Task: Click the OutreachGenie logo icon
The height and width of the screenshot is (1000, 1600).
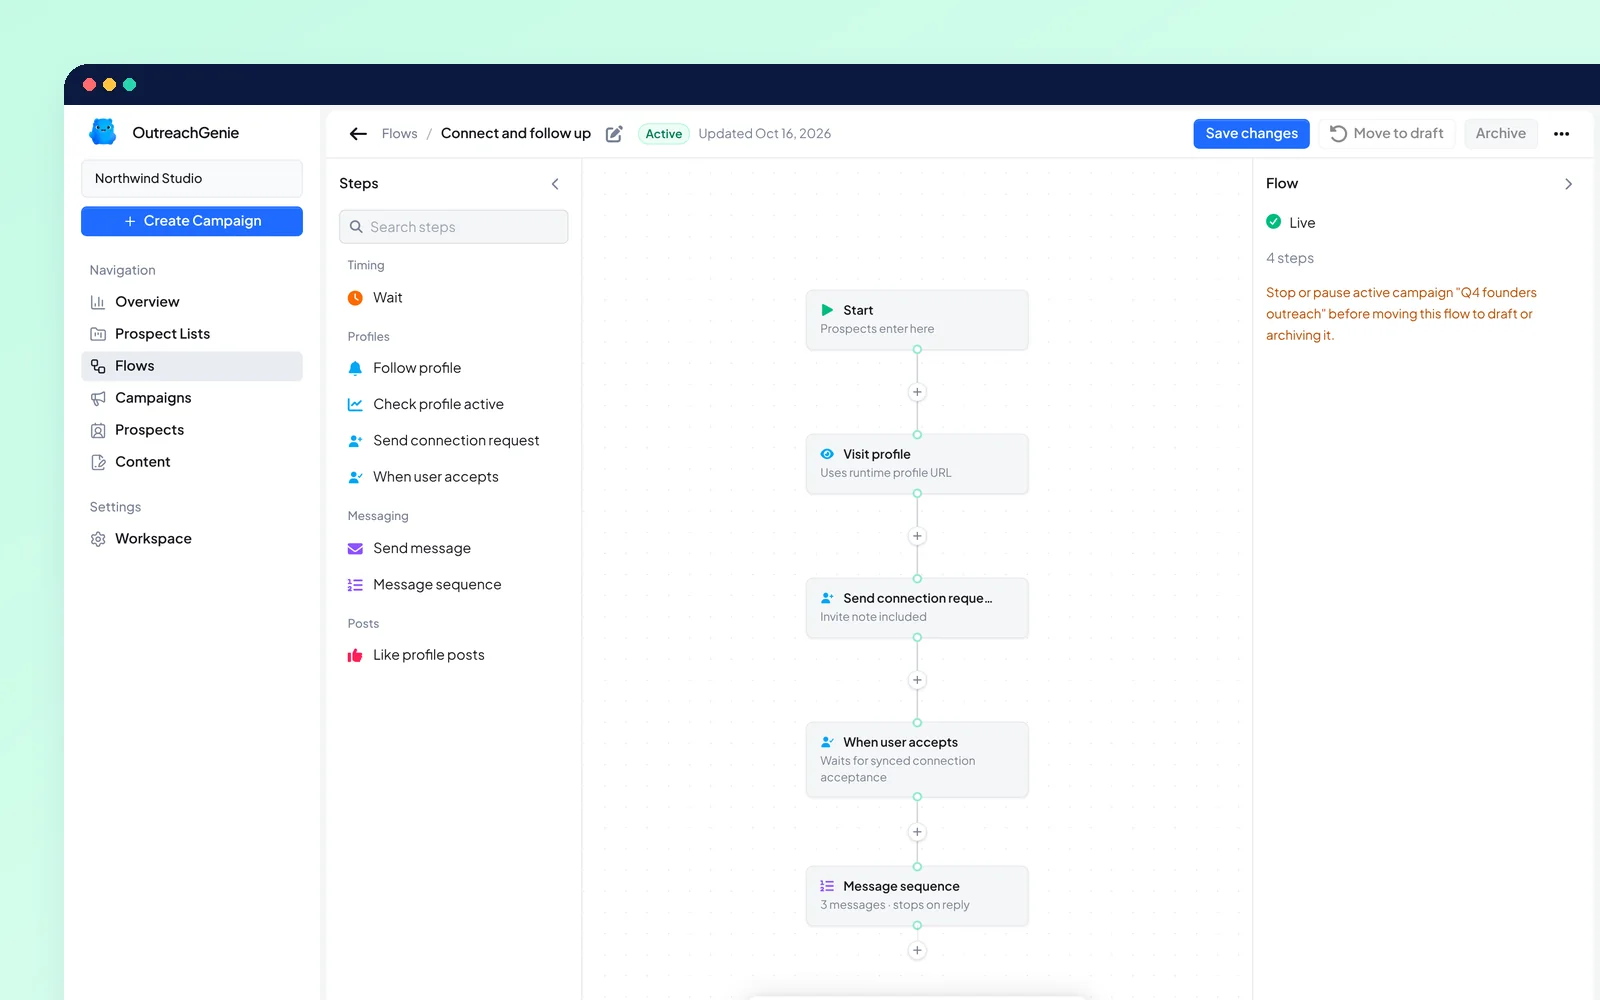Action: (x=103, y=132)
